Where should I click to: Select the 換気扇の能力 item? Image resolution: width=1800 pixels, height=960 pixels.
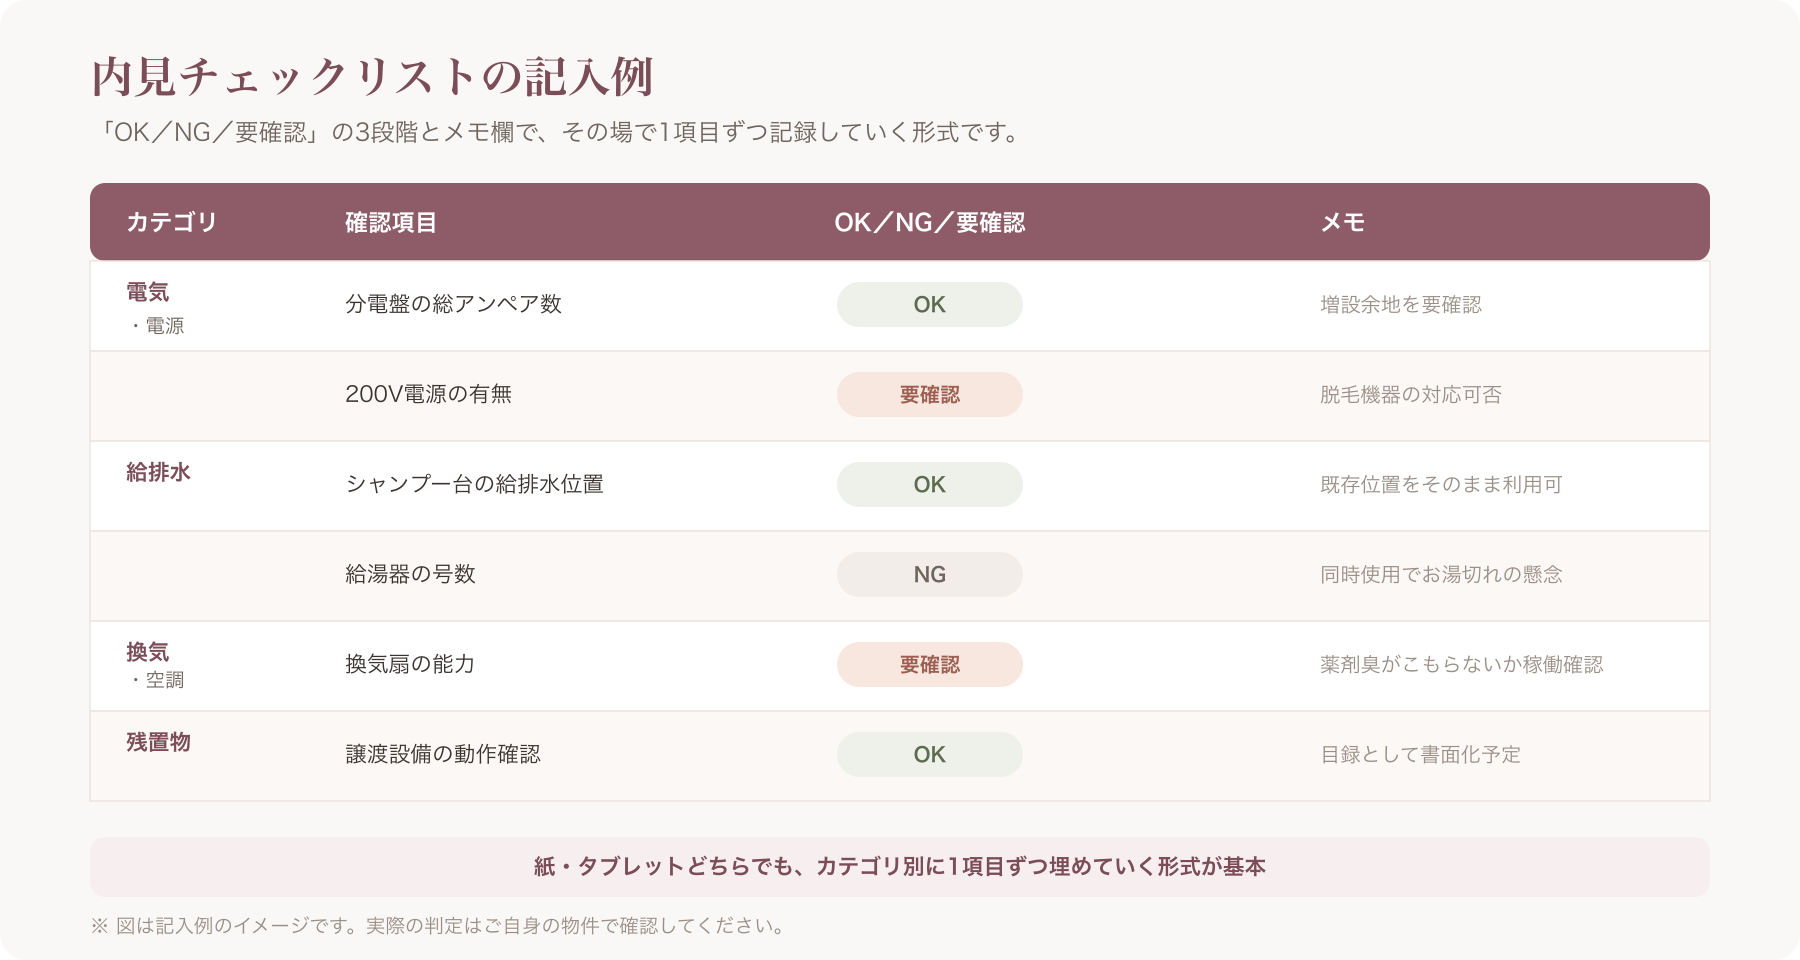[411, 664]
